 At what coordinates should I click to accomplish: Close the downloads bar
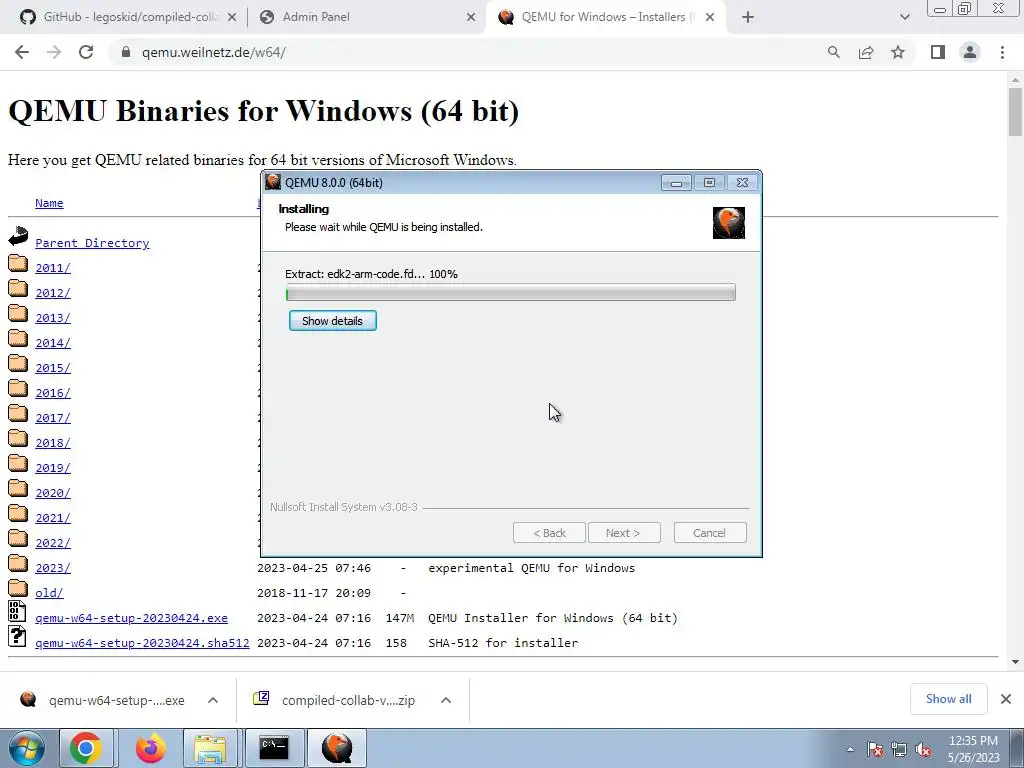pos(1006,699)
